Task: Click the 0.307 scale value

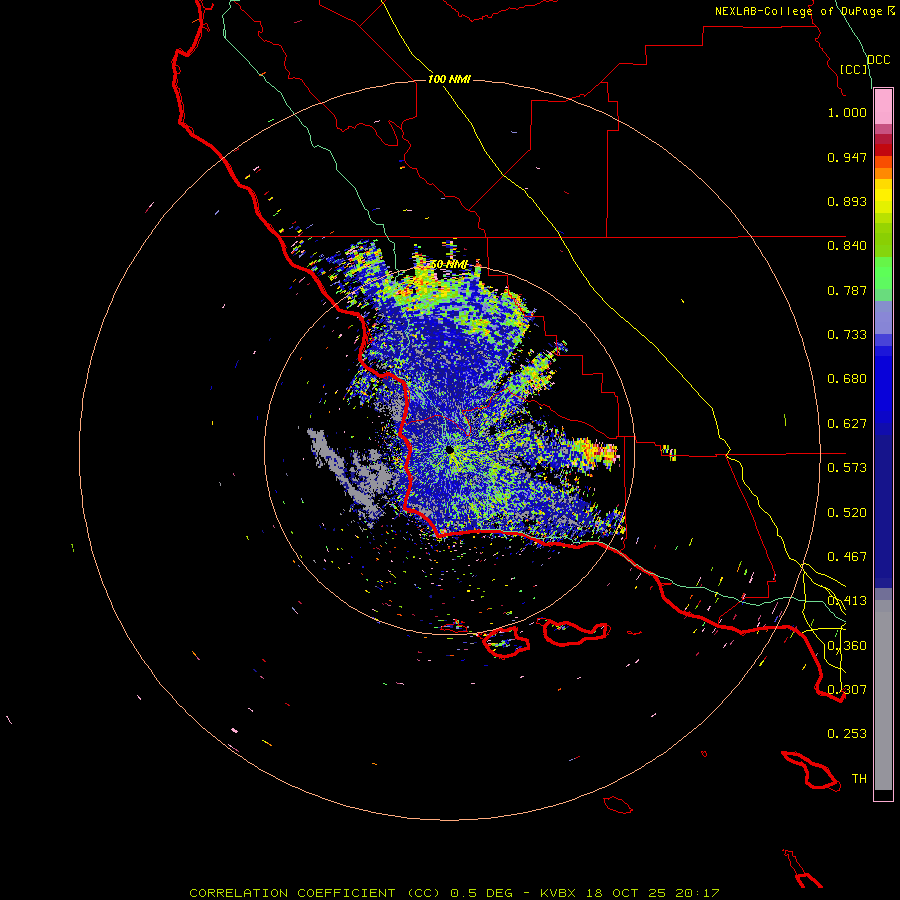Action: (847, 689)
